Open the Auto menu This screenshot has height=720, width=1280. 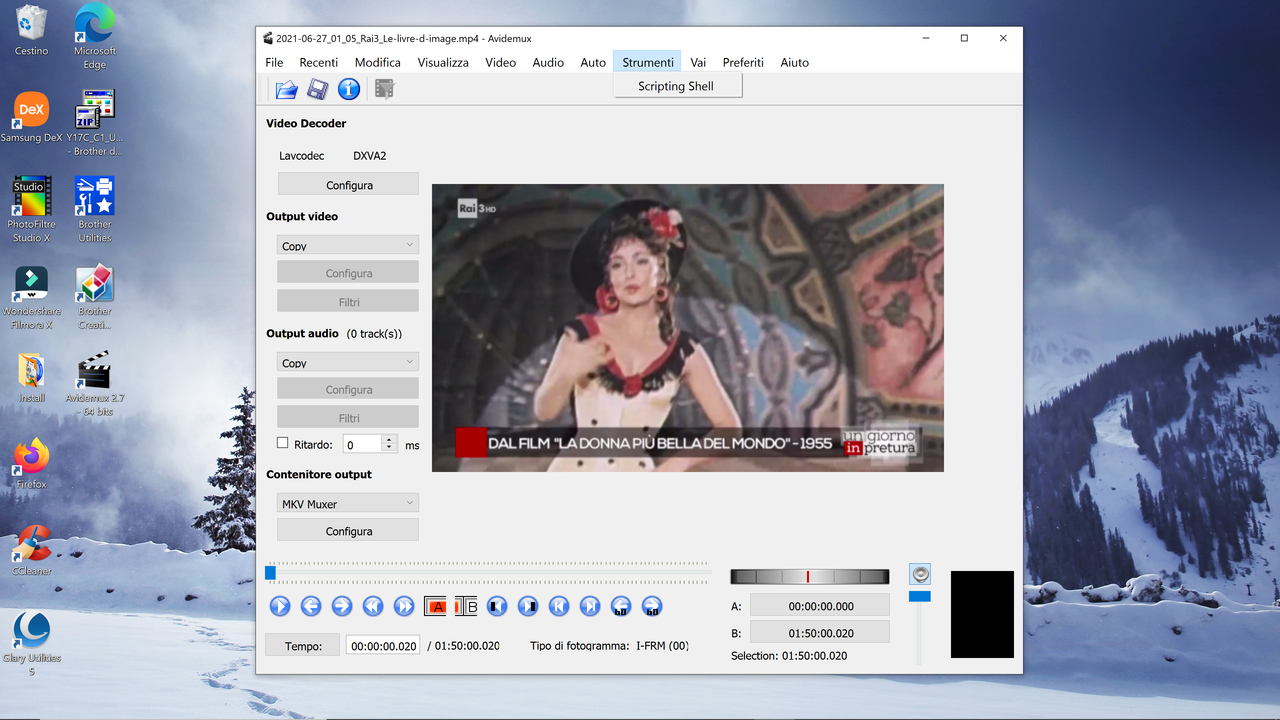[593, 62]
